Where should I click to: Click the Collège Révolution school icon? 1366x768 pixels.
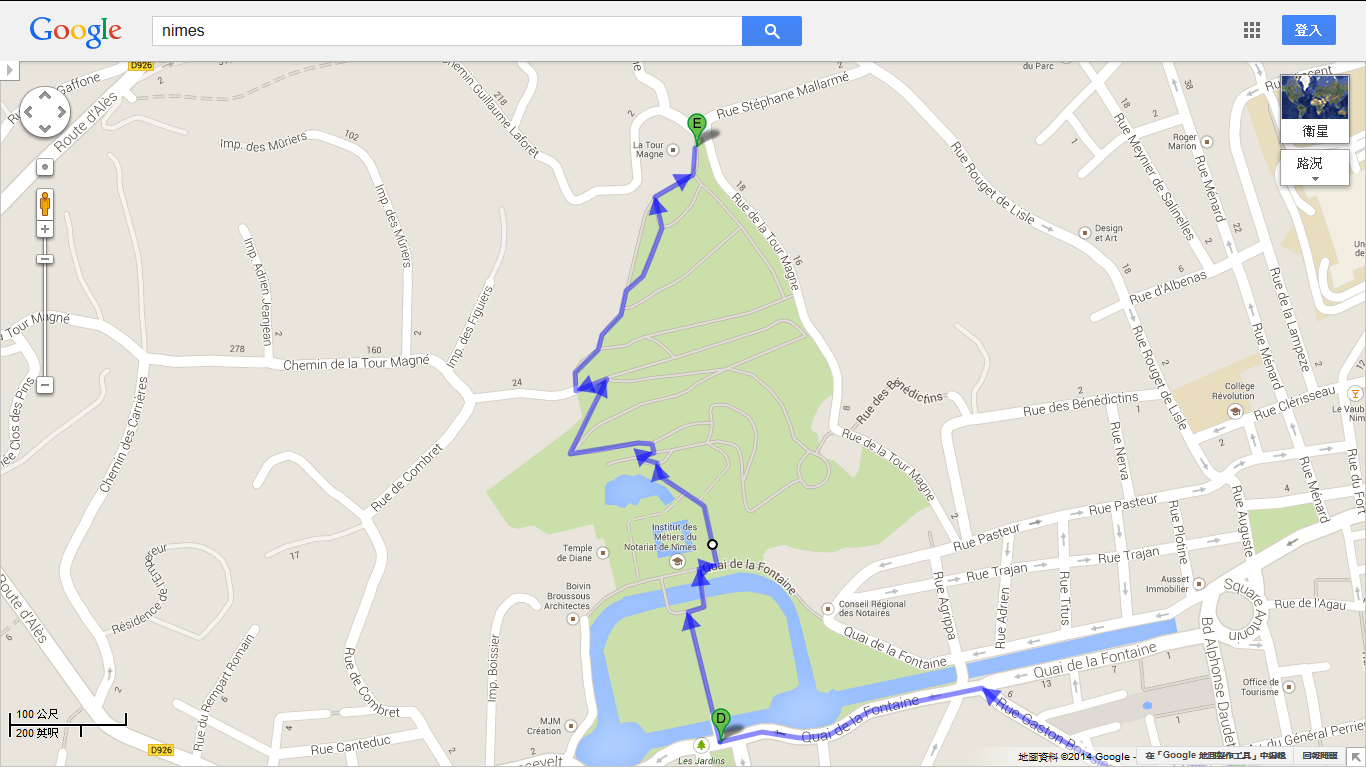pos(1235,410)
